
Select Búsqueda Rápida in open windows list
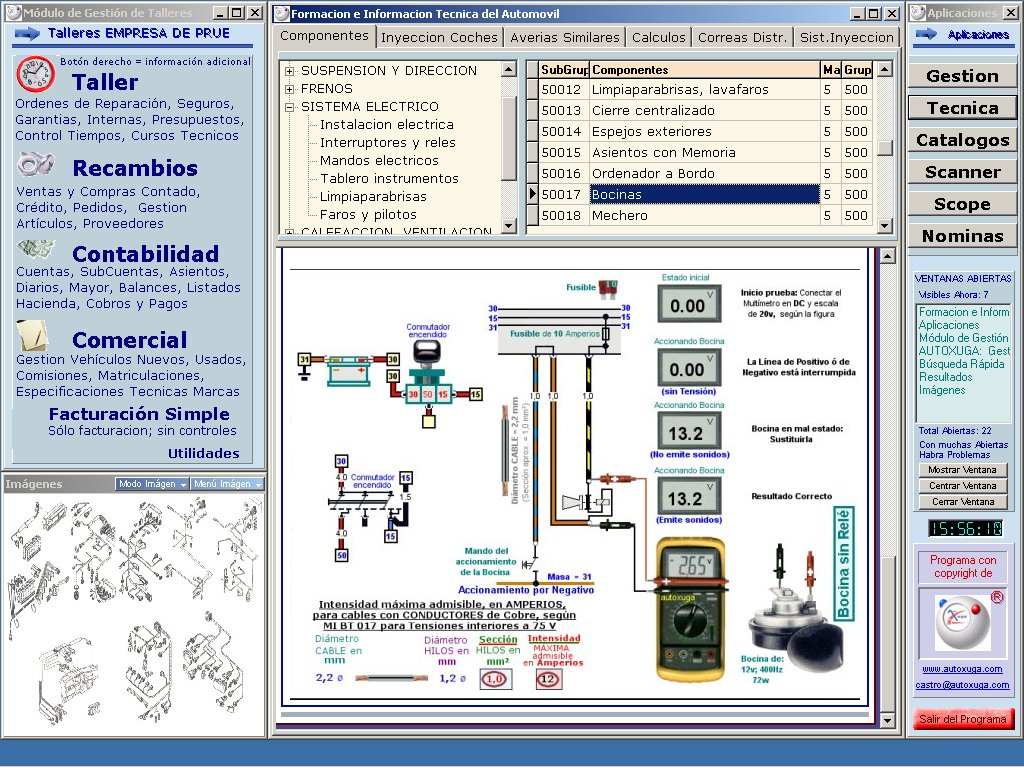tap(961, 364)
